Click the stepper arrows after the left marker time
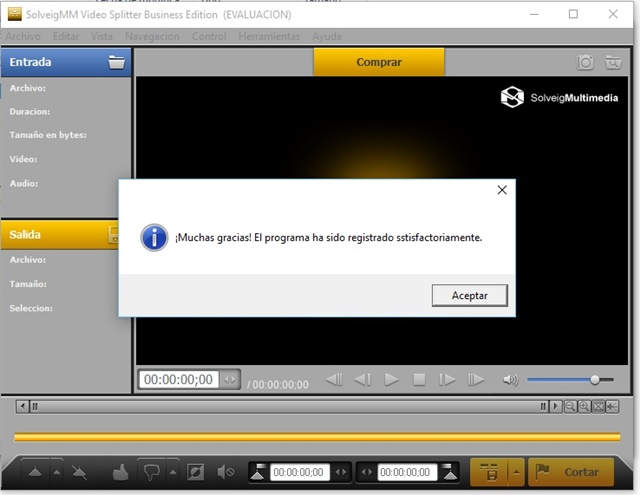This screenshot has height=495, width=640. 341,473
